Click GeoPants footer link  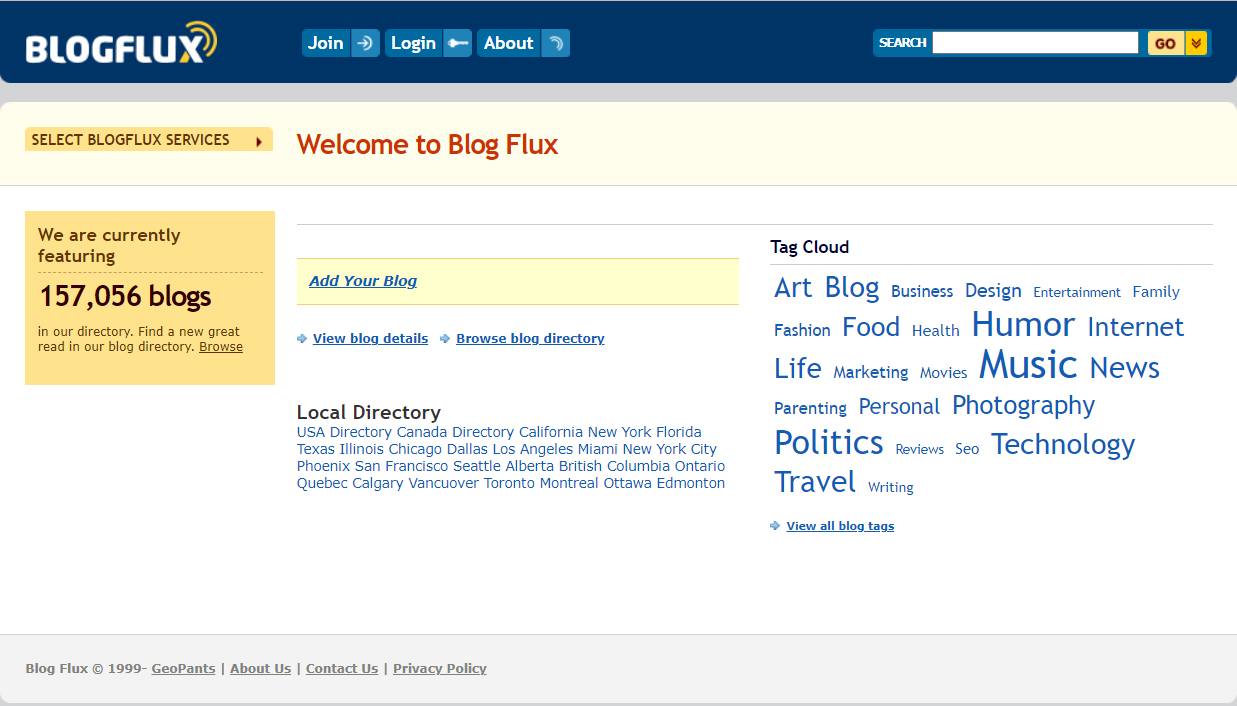(184, 669)
